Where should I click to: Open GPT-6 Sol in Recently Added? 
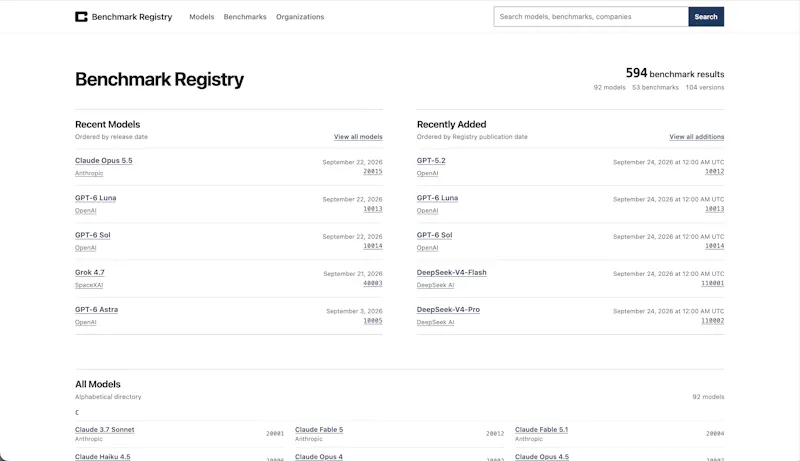coord(434,235)
